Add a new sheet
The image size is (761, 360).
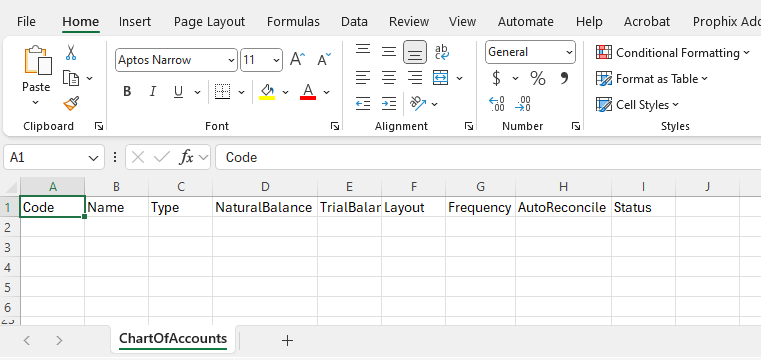287,341
